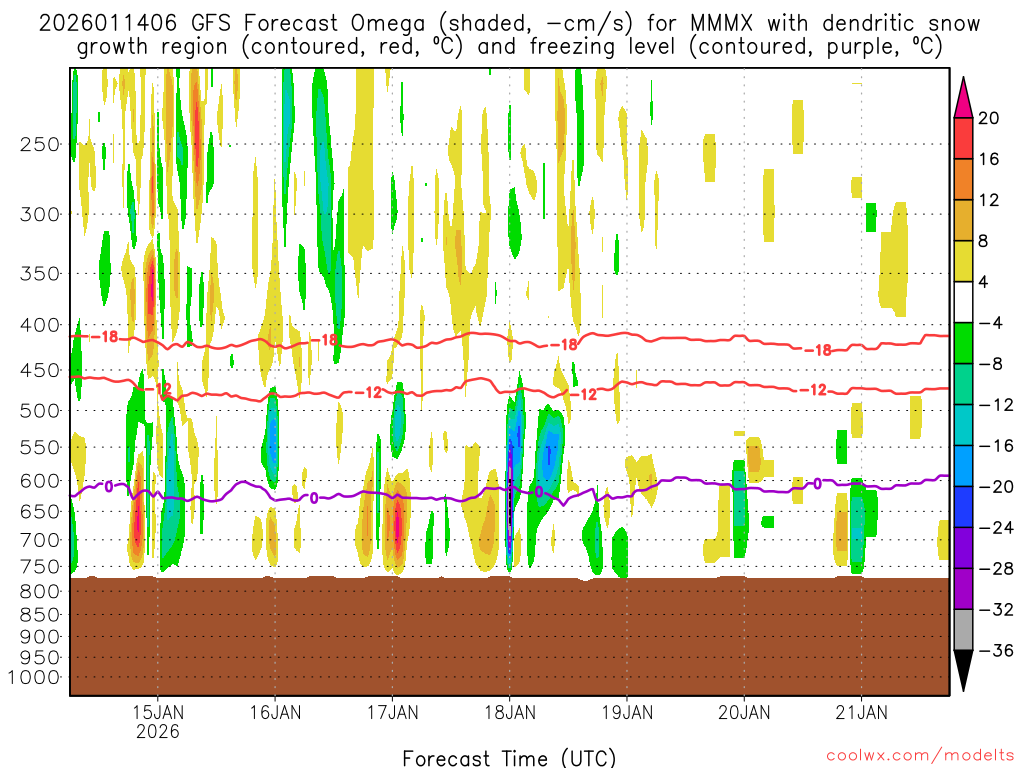1024x768 pixels.
Task: Click the 21JAN date label
Action: (x=861, y=712)
